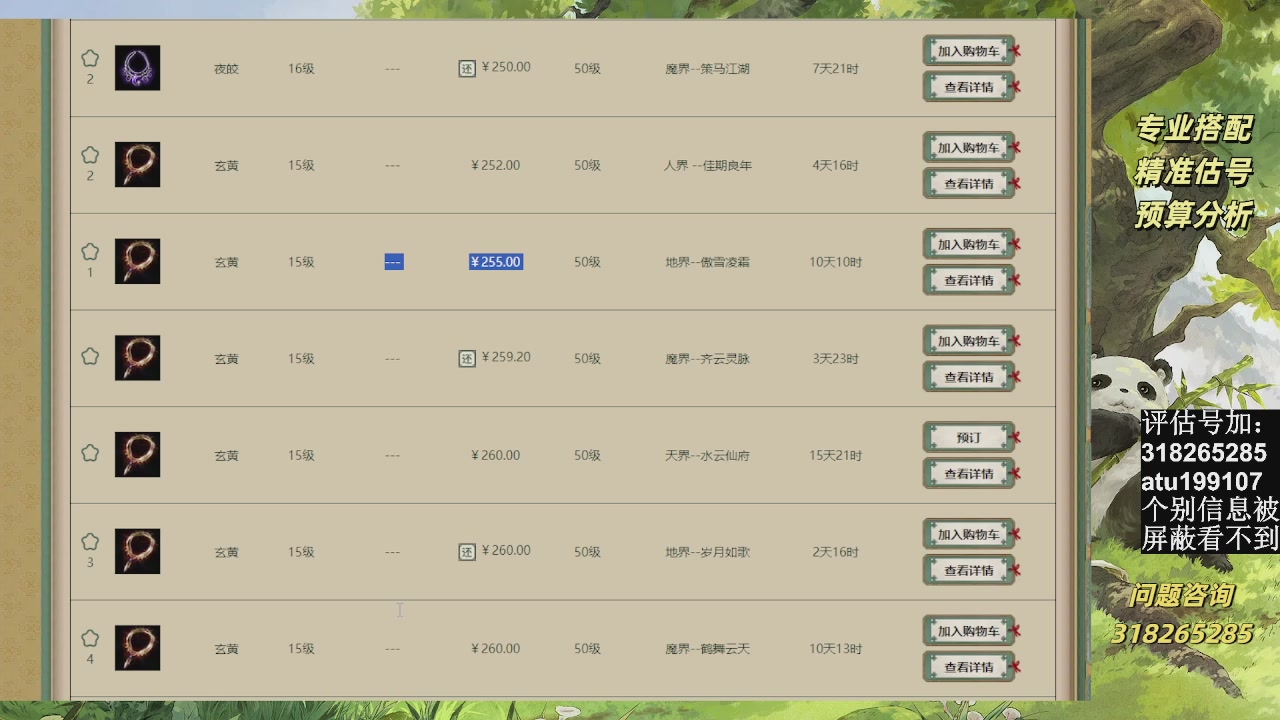Viewport: 1280px width, 720px height.
Task: View details for the 魔界--鹤舞云天 listing
Action: tap(968, 667)
